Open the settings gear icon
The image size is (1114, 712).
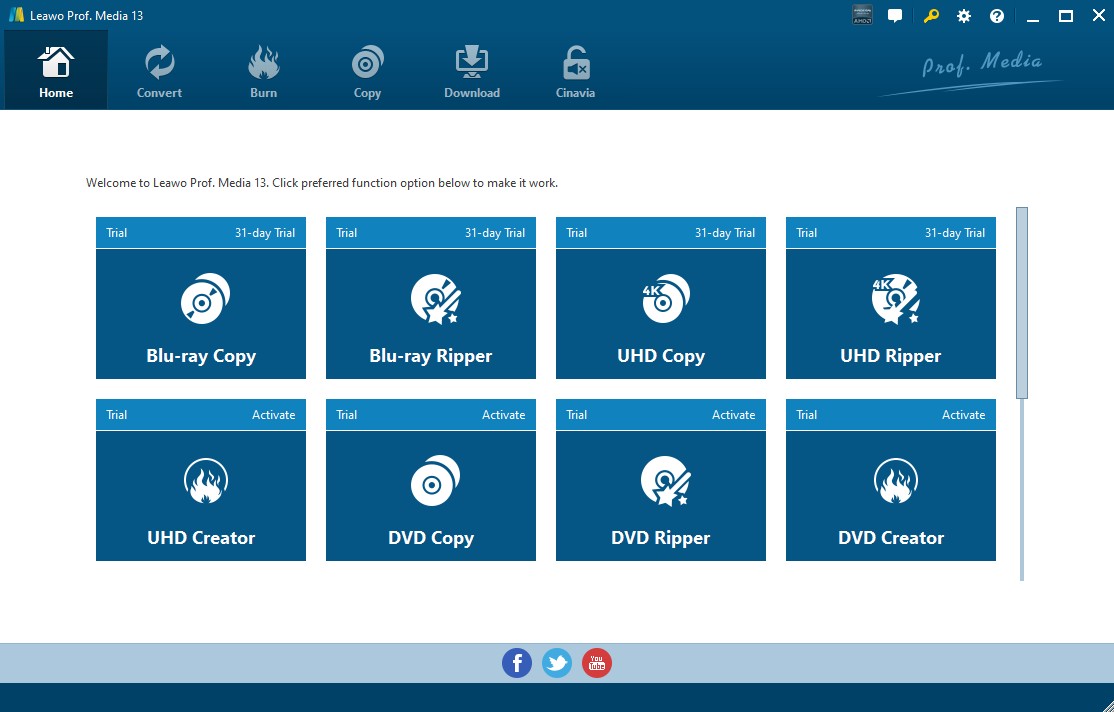963,15
